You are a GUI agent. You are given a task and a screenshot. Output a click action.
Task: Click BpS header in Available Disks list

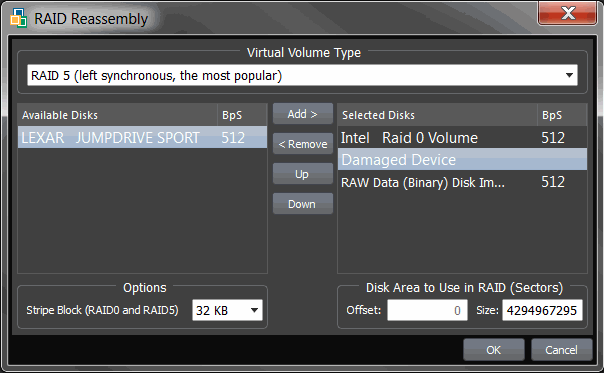[242, 115]
